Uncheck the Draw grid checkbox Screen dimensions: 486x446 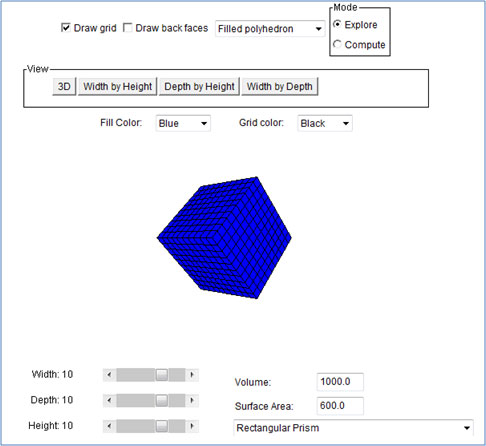tap(66, 28)
